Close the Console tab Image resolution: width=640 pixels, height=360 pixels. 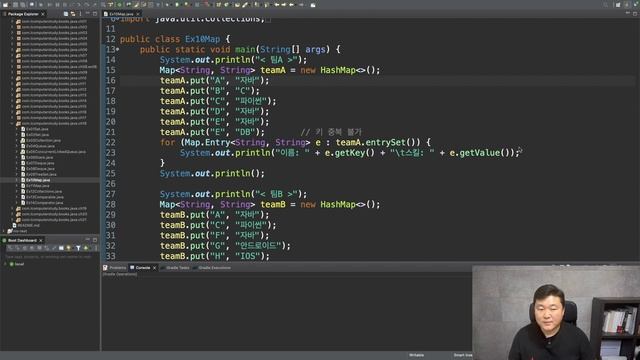click(x=154, y=268)
